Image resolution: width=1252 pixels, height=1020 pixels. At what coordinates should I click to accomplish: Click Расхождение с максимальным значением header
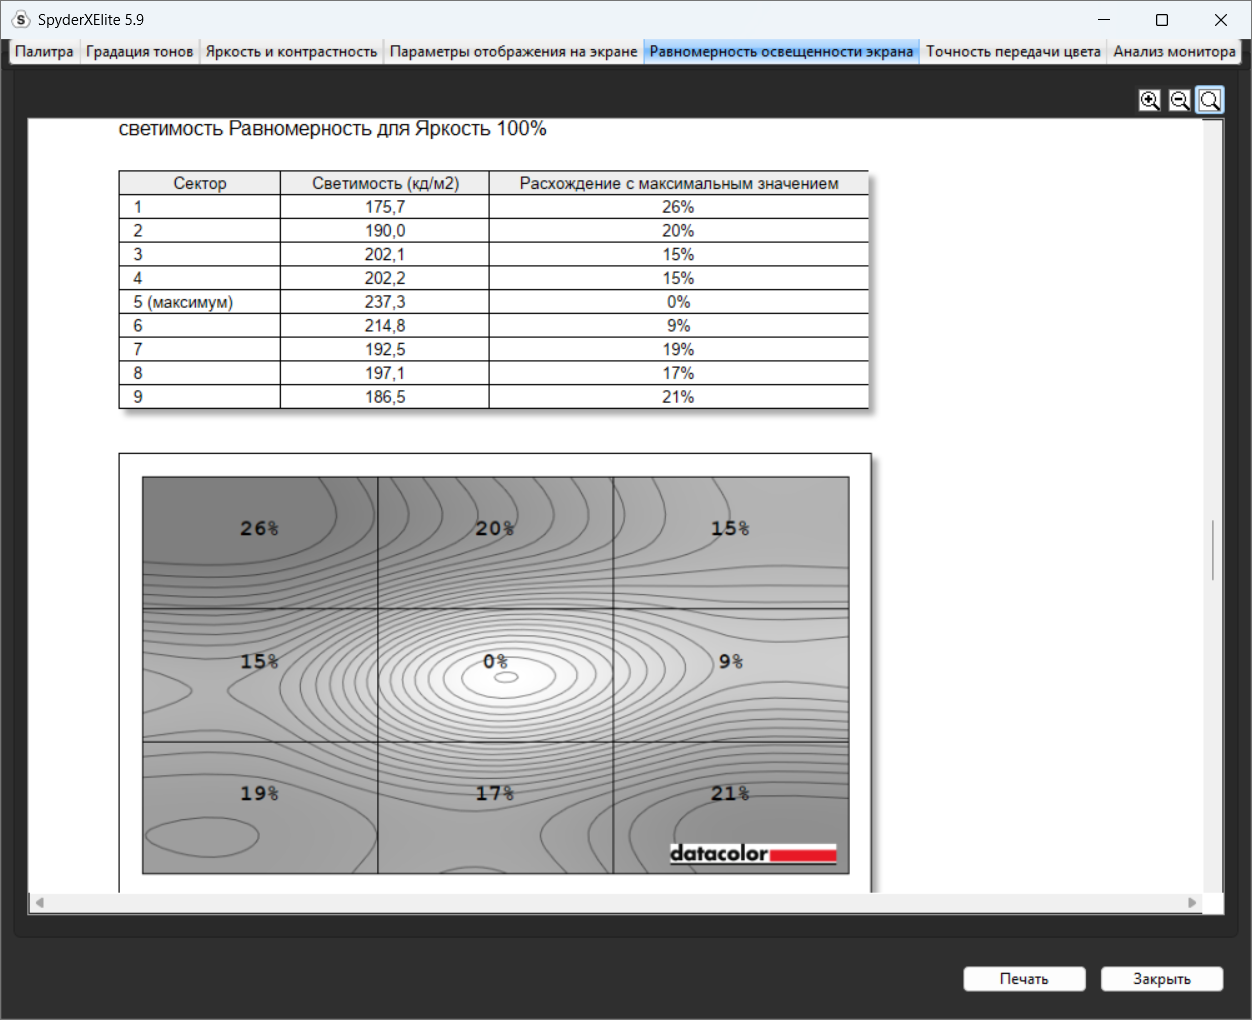pyautogui.click(x=679, y=183)
